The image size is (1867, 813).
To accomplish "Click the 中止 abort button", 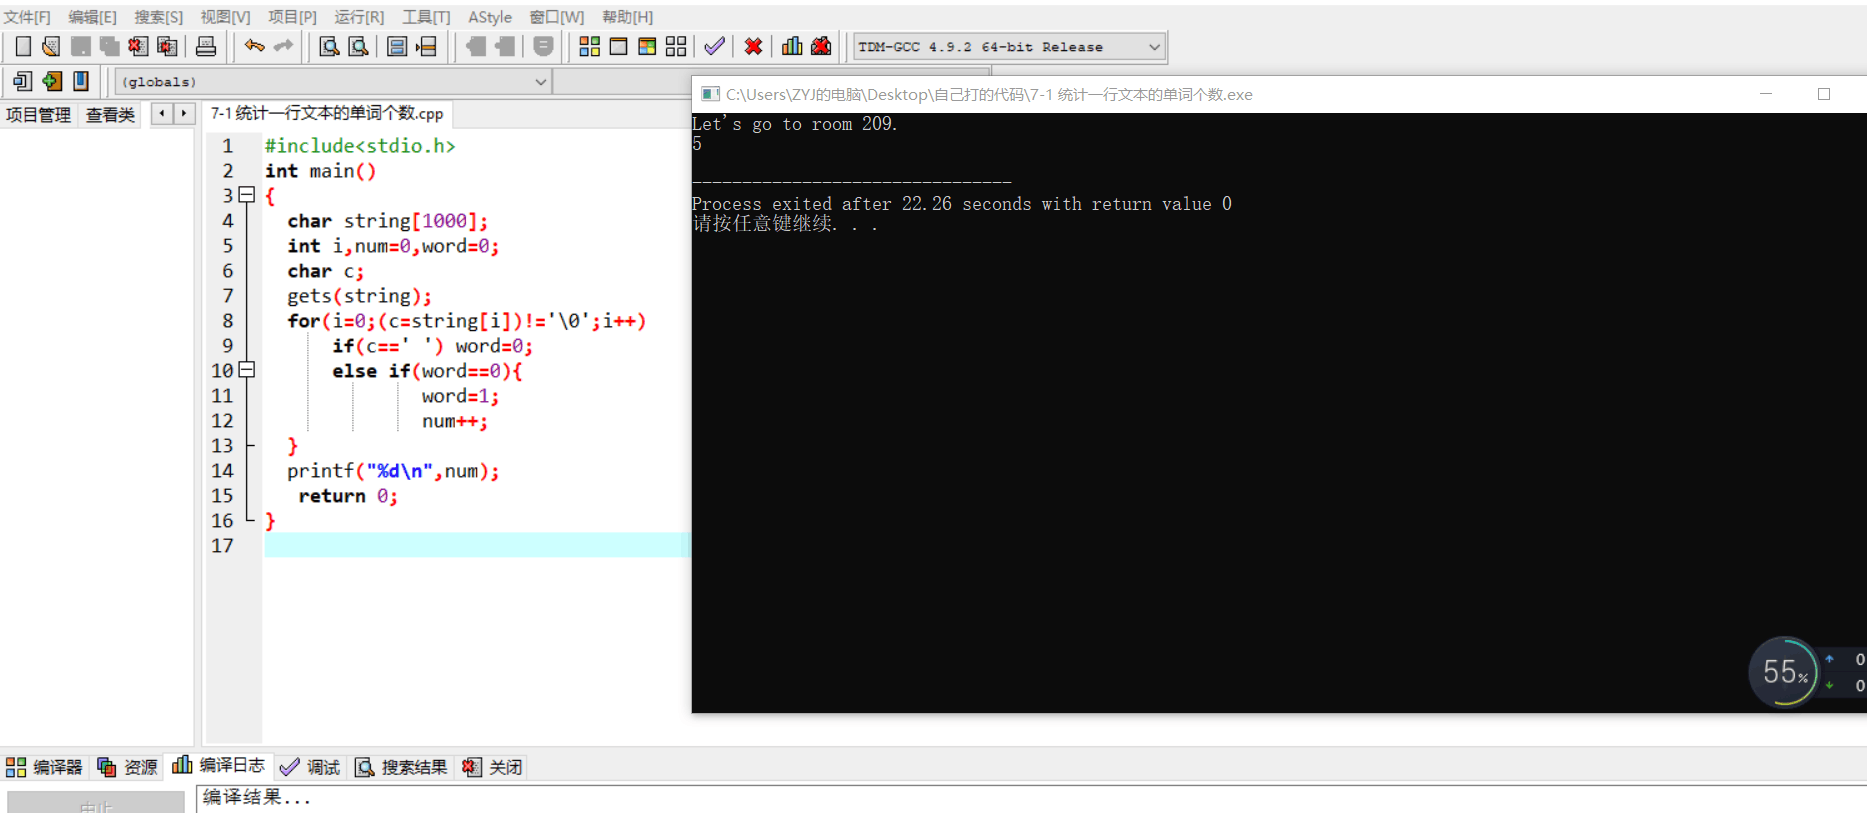I will click(96, 803).
